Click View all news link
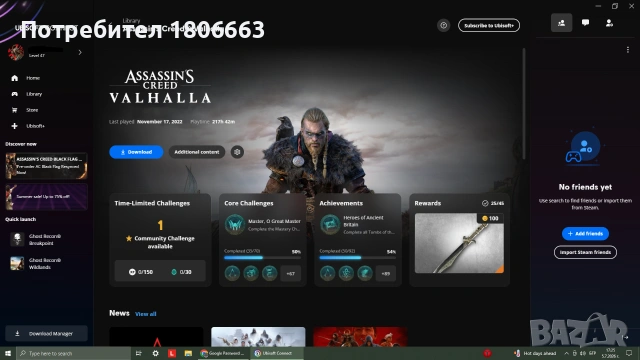This screenshot has height=360, width=640. click(145, 314)
